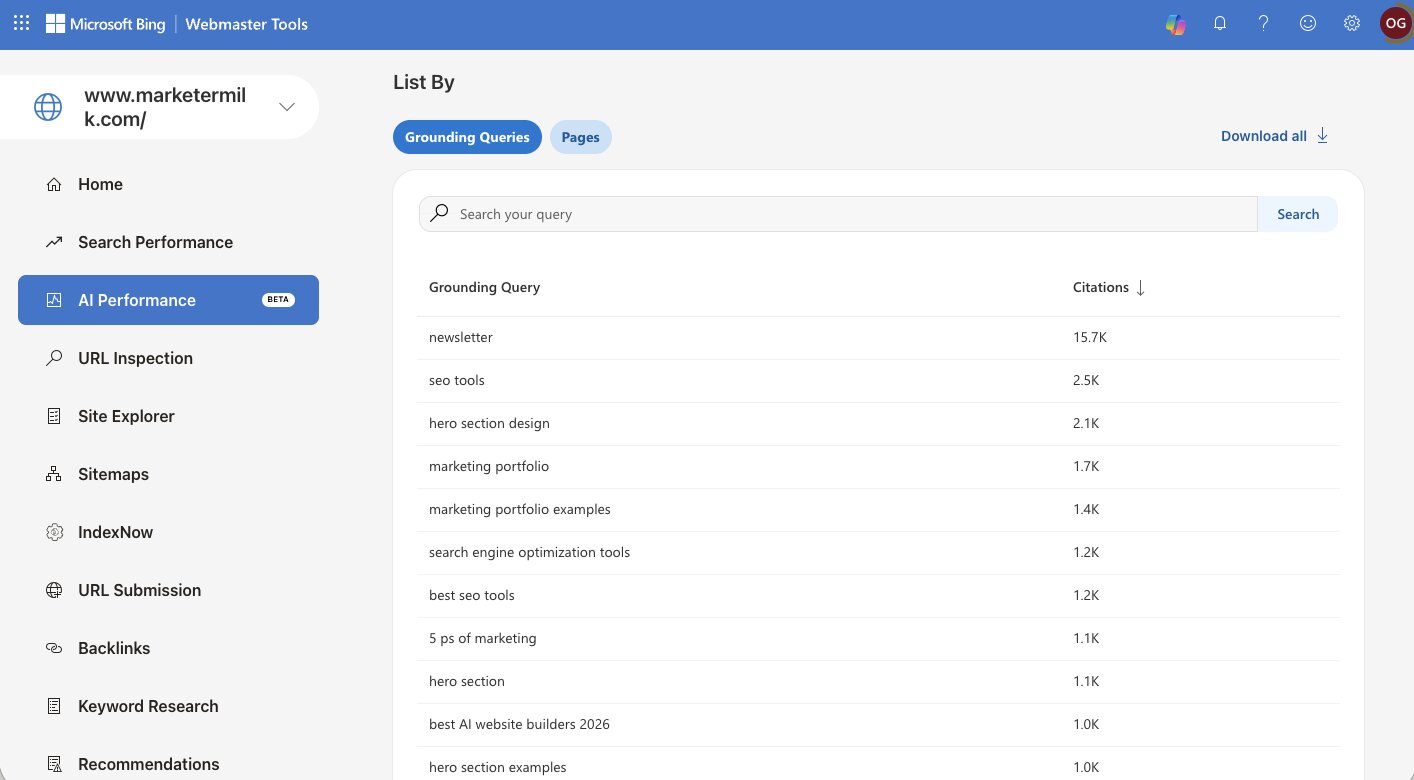The height and width of the screenshot is (780, 1414).
Task: Open the Copilot assistant in the top bar
Action: tap(1175, 23)
